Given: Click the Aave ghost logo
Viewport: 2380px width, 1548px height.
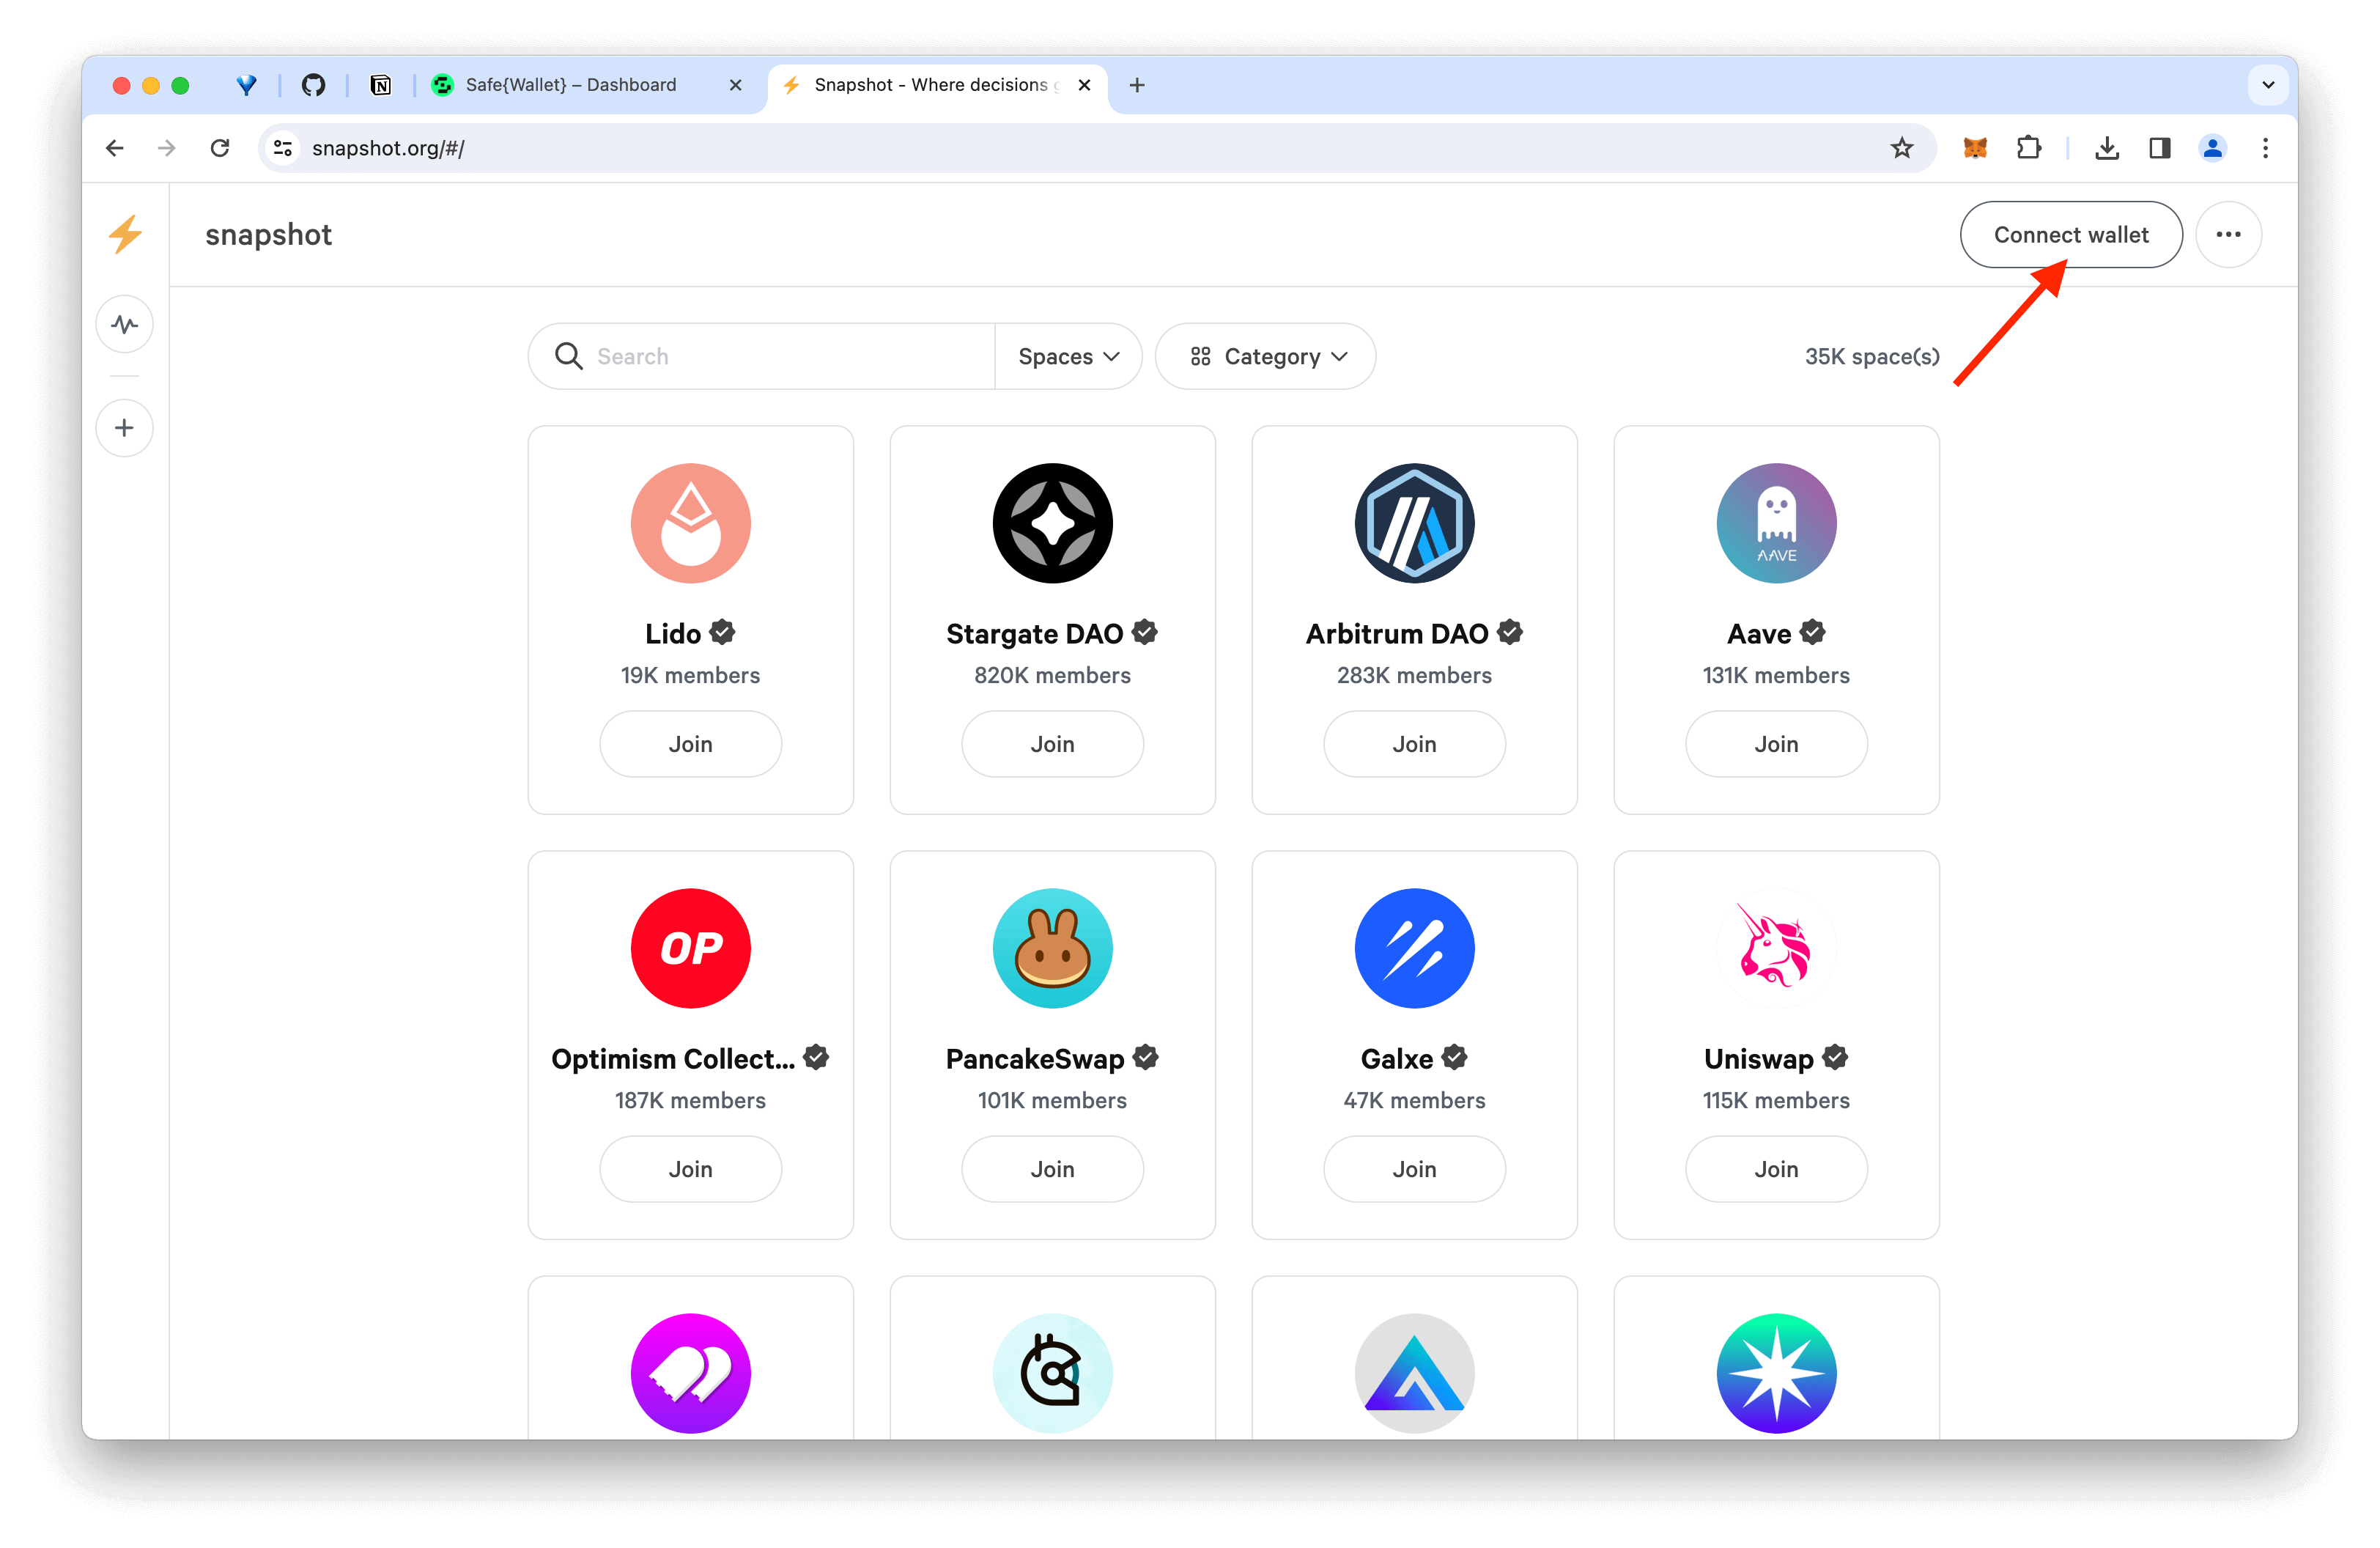Looking at the screenshot, I should 1777,523.
